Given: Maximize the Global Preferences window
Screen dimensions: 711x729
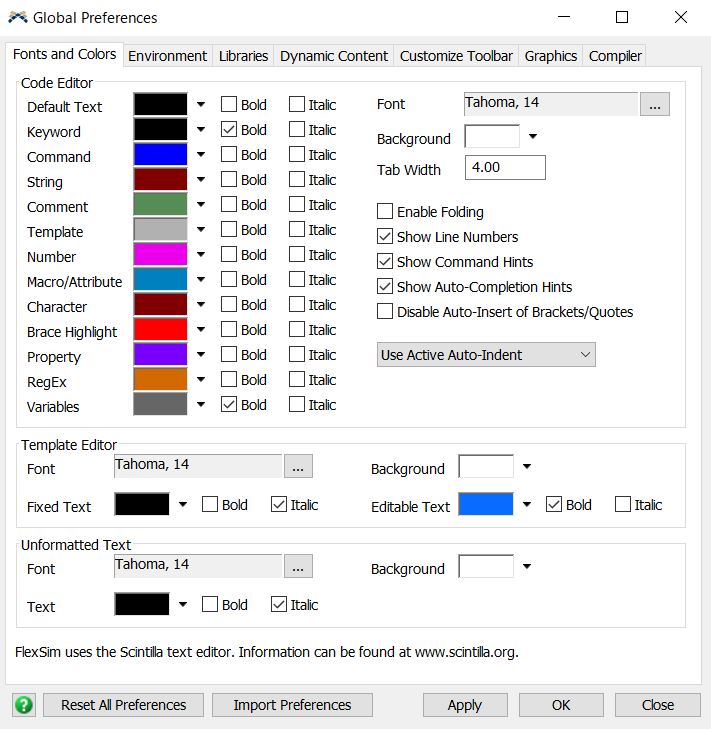Looking at the screenshot, I should pyautogui.click(x=622, y=17).
